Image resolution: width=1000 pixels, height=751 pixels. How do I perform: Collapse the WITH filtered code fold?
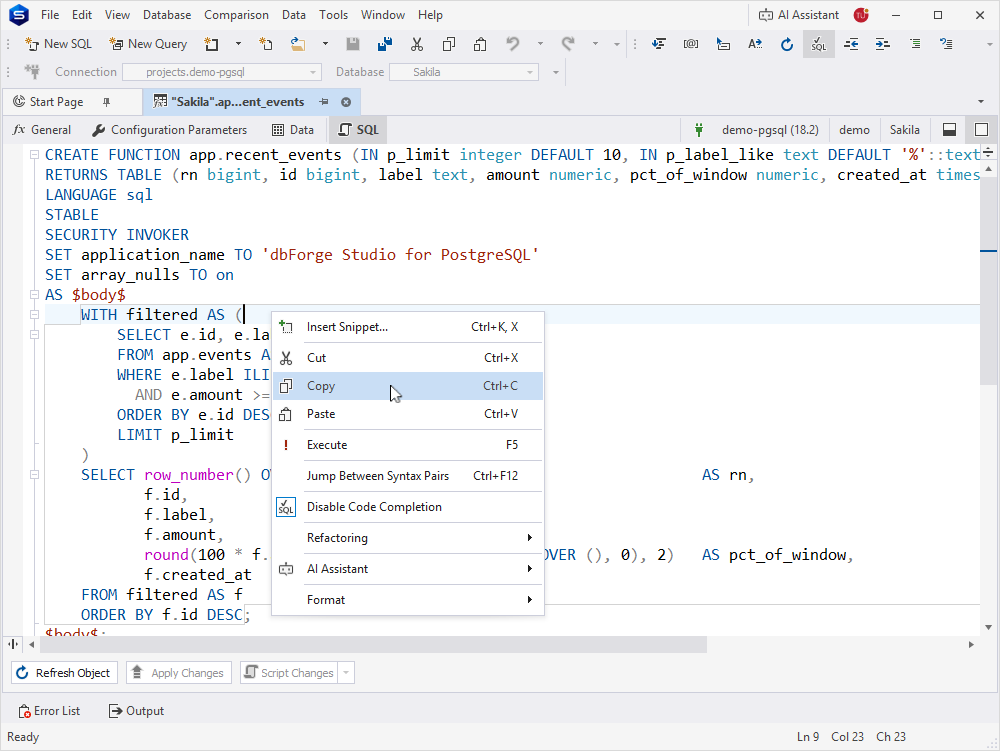(34, 314)
